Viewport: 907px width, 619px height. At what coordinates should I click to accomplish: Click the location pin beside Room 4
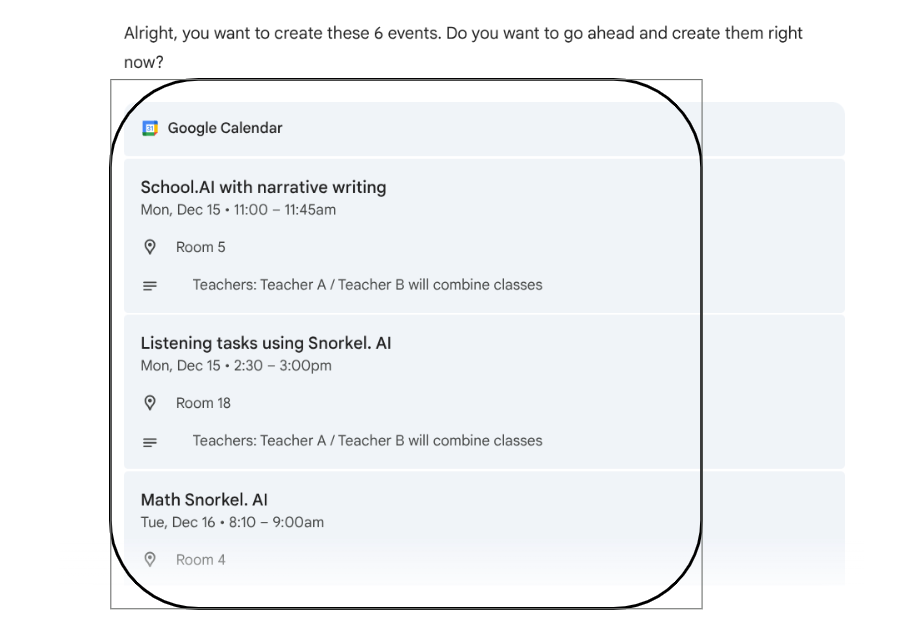pyautogui.click(x=150, y=560)
